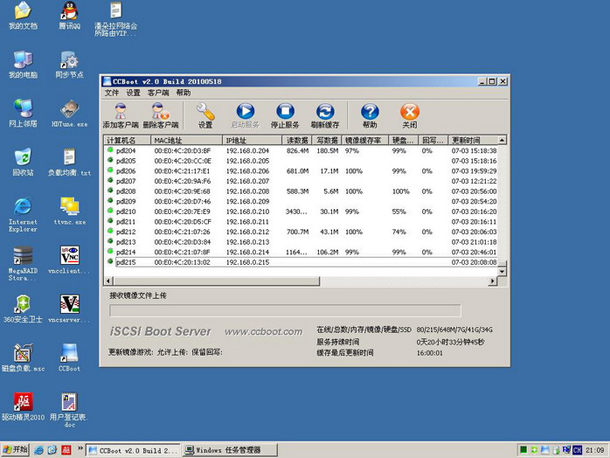Click the CCBoot v2.0 taskbar button

pos(133,450)
